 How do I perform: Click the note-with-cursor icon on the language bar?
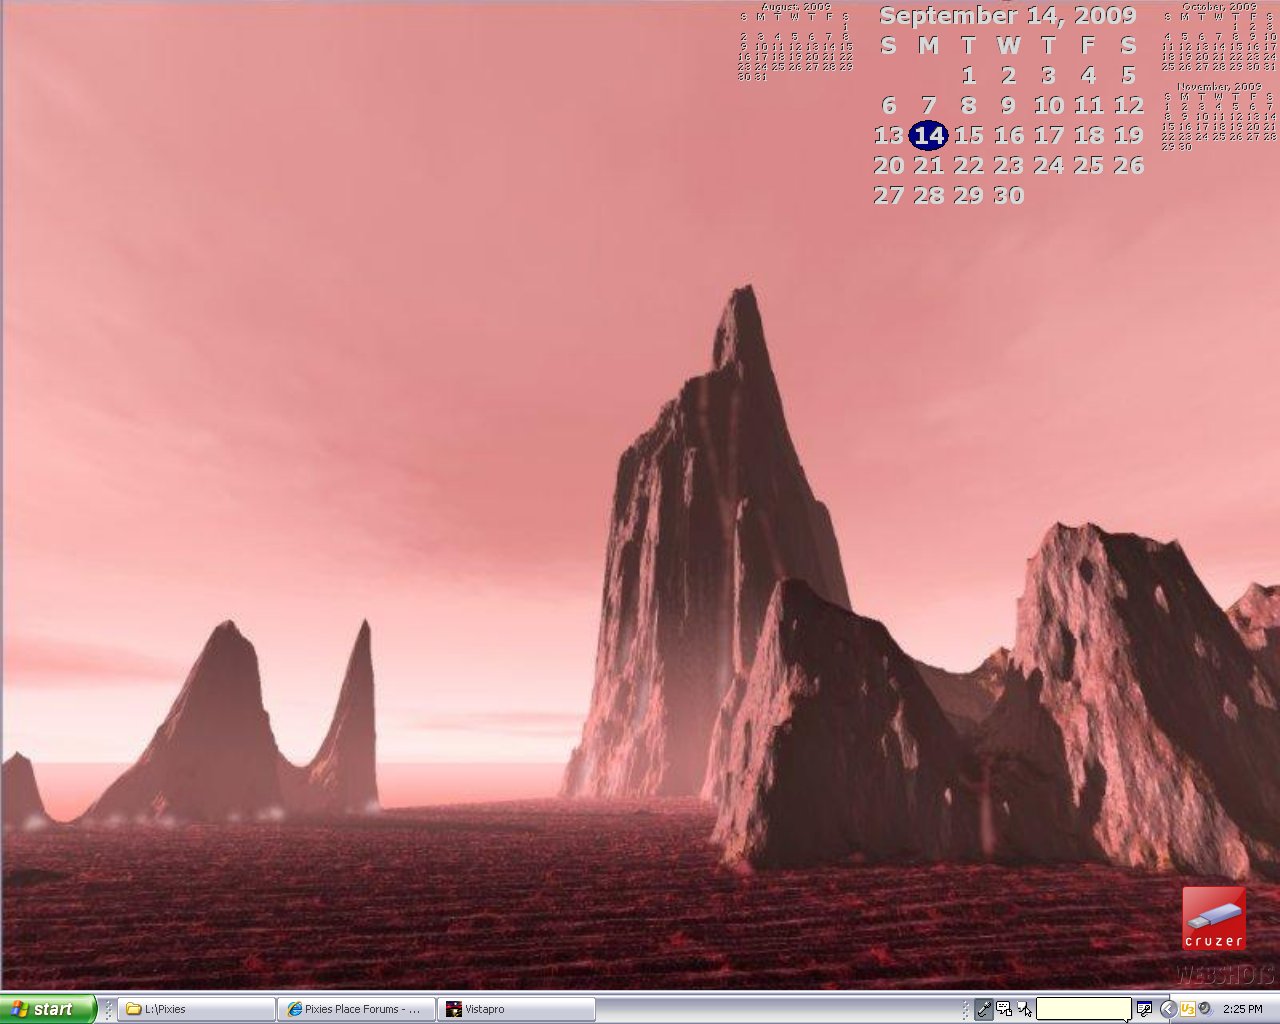(x=1024, y=1009)
